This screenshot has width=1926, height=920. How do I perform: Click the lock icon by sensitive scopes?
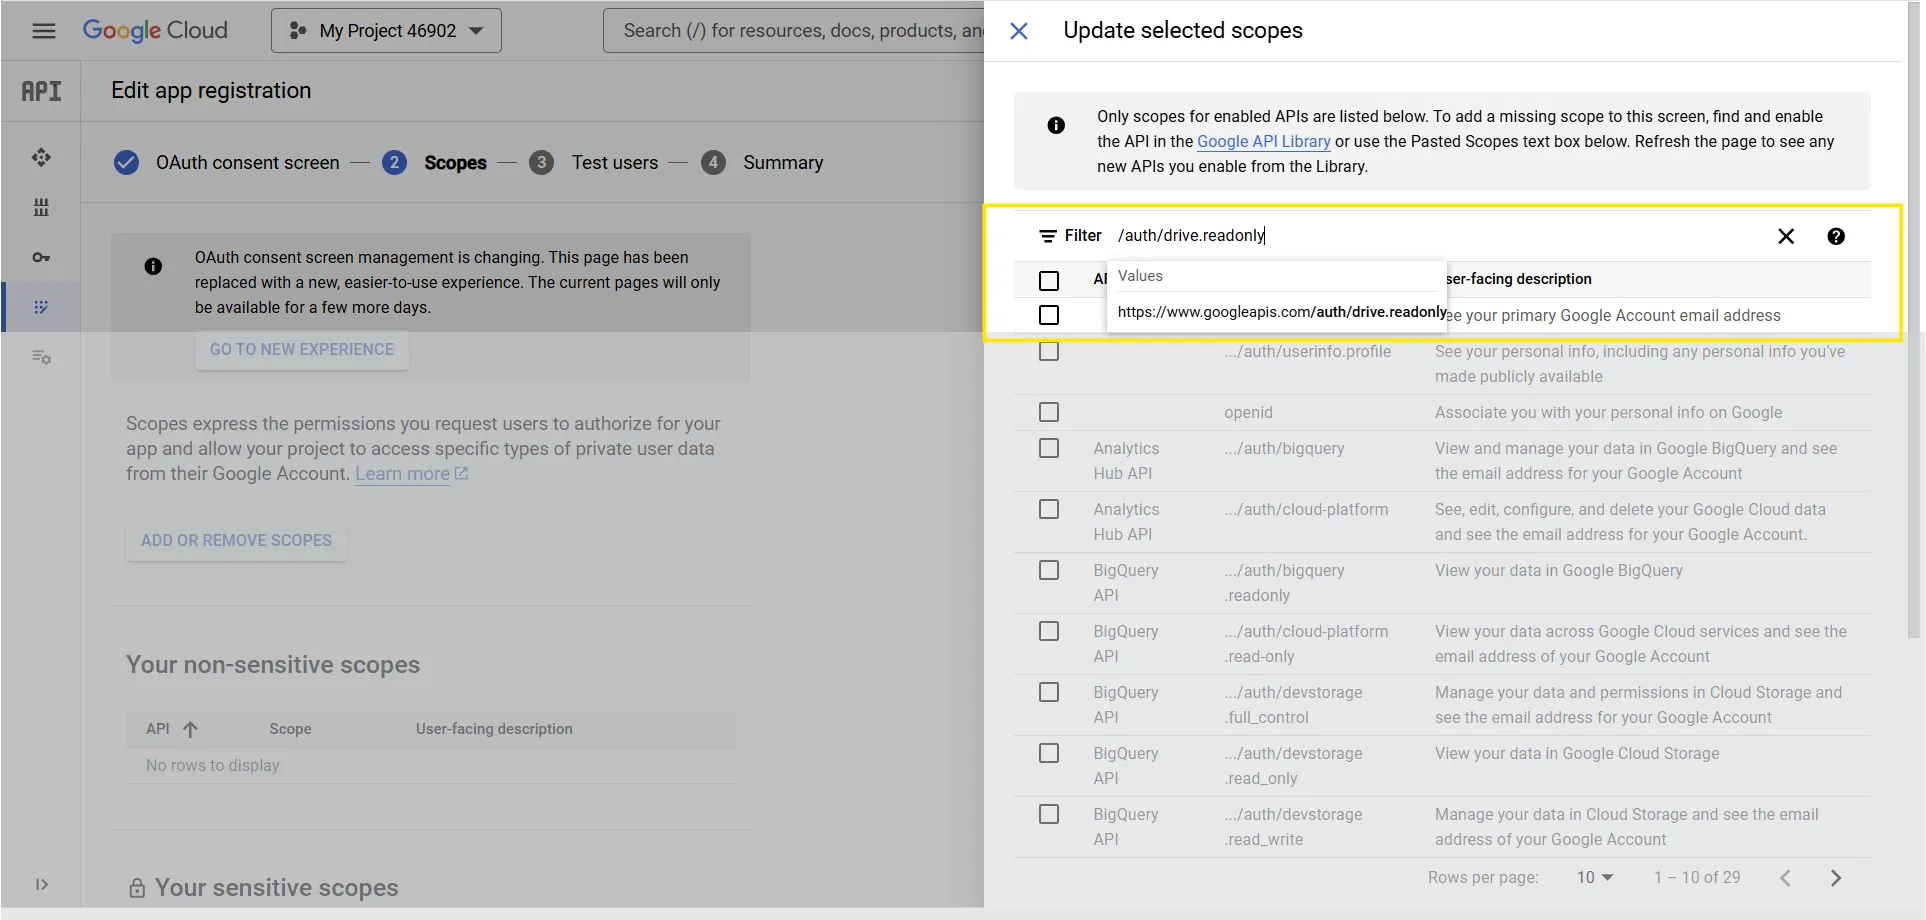coord(137,888)
